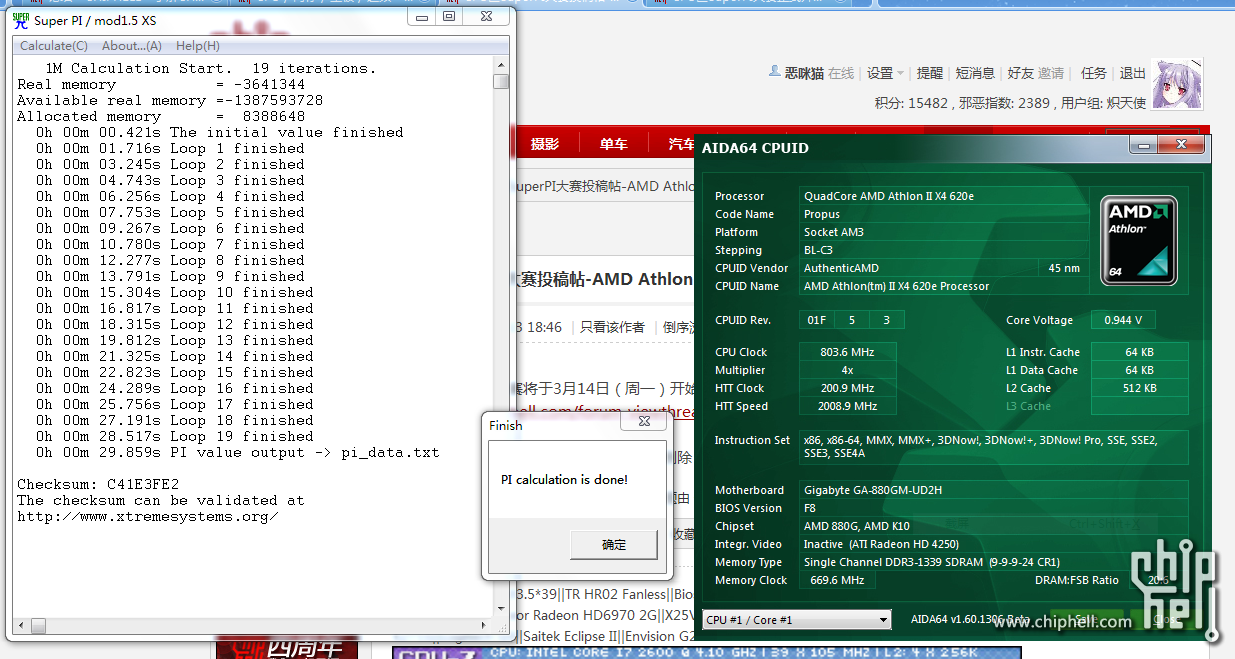
Task: Click the user icon beside 恶咪猫
Action: pos(774,72)
